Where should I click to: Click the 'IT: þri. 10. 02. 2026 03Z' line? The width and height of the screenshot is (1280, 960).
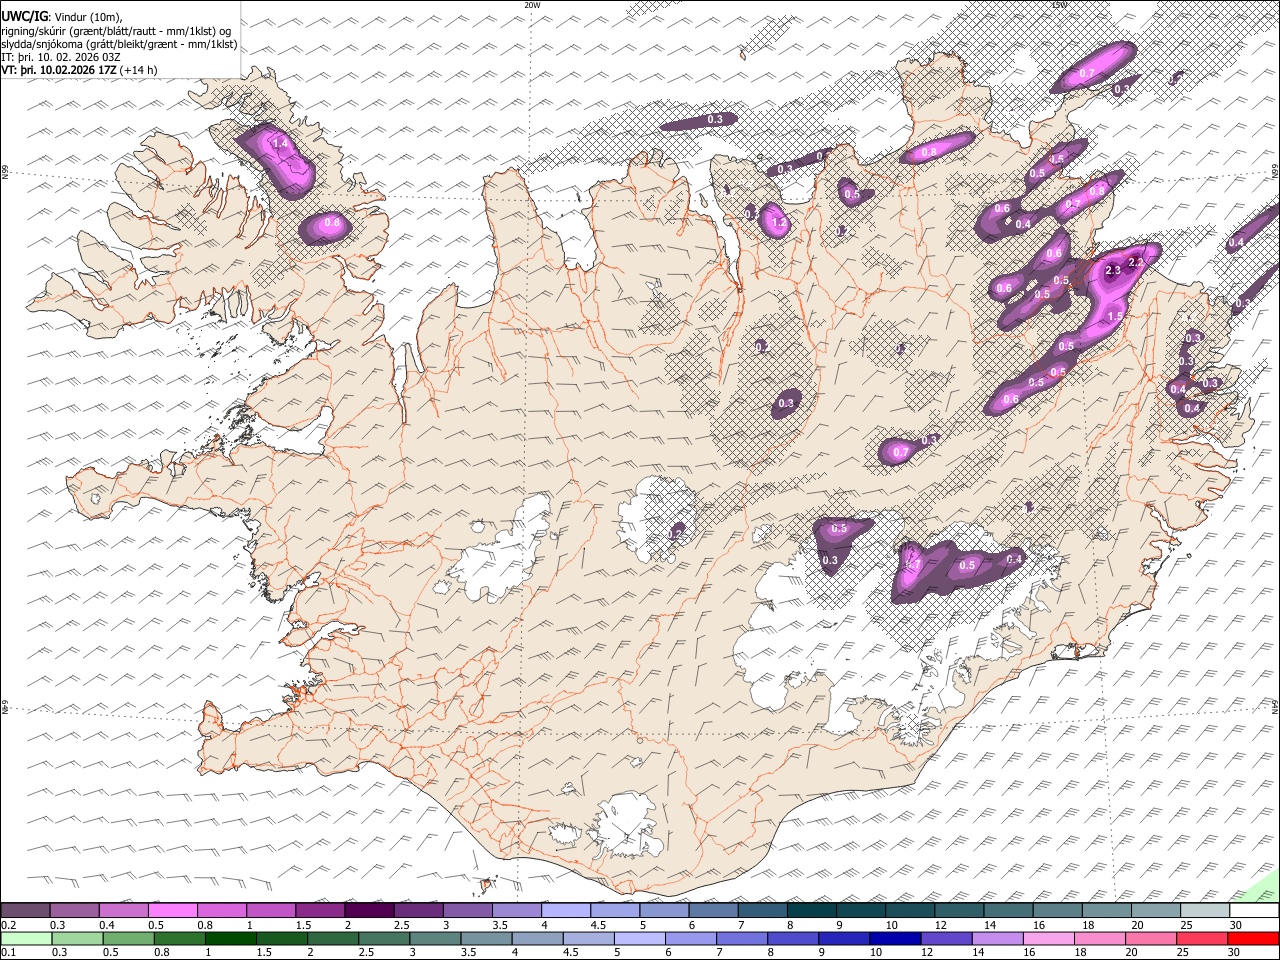pyautogui.click(x=61, y=57)
